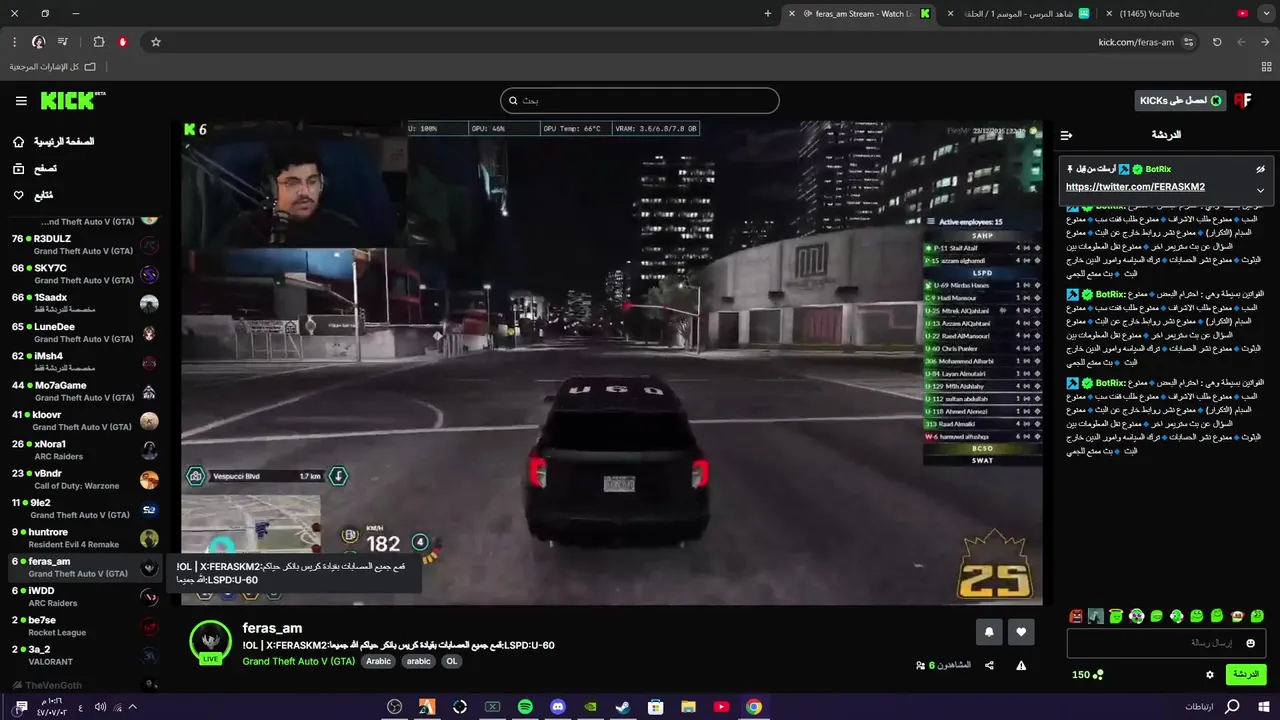The width and height of the screenshot is (1280, 720).
Task: Open Steam from the taskbar
Action: click(623, 707)
